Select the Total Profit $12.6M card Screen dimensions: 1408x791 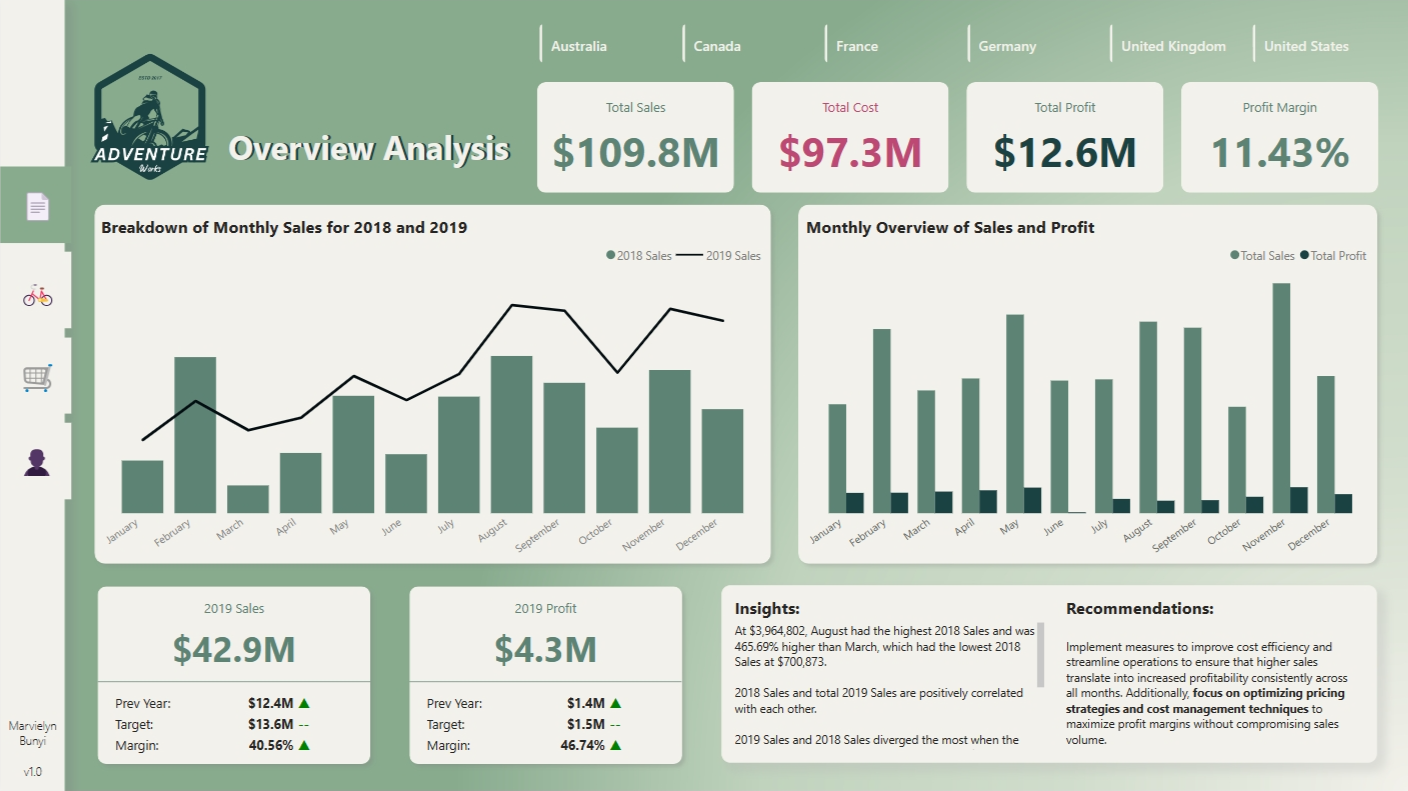(1065, 137)
